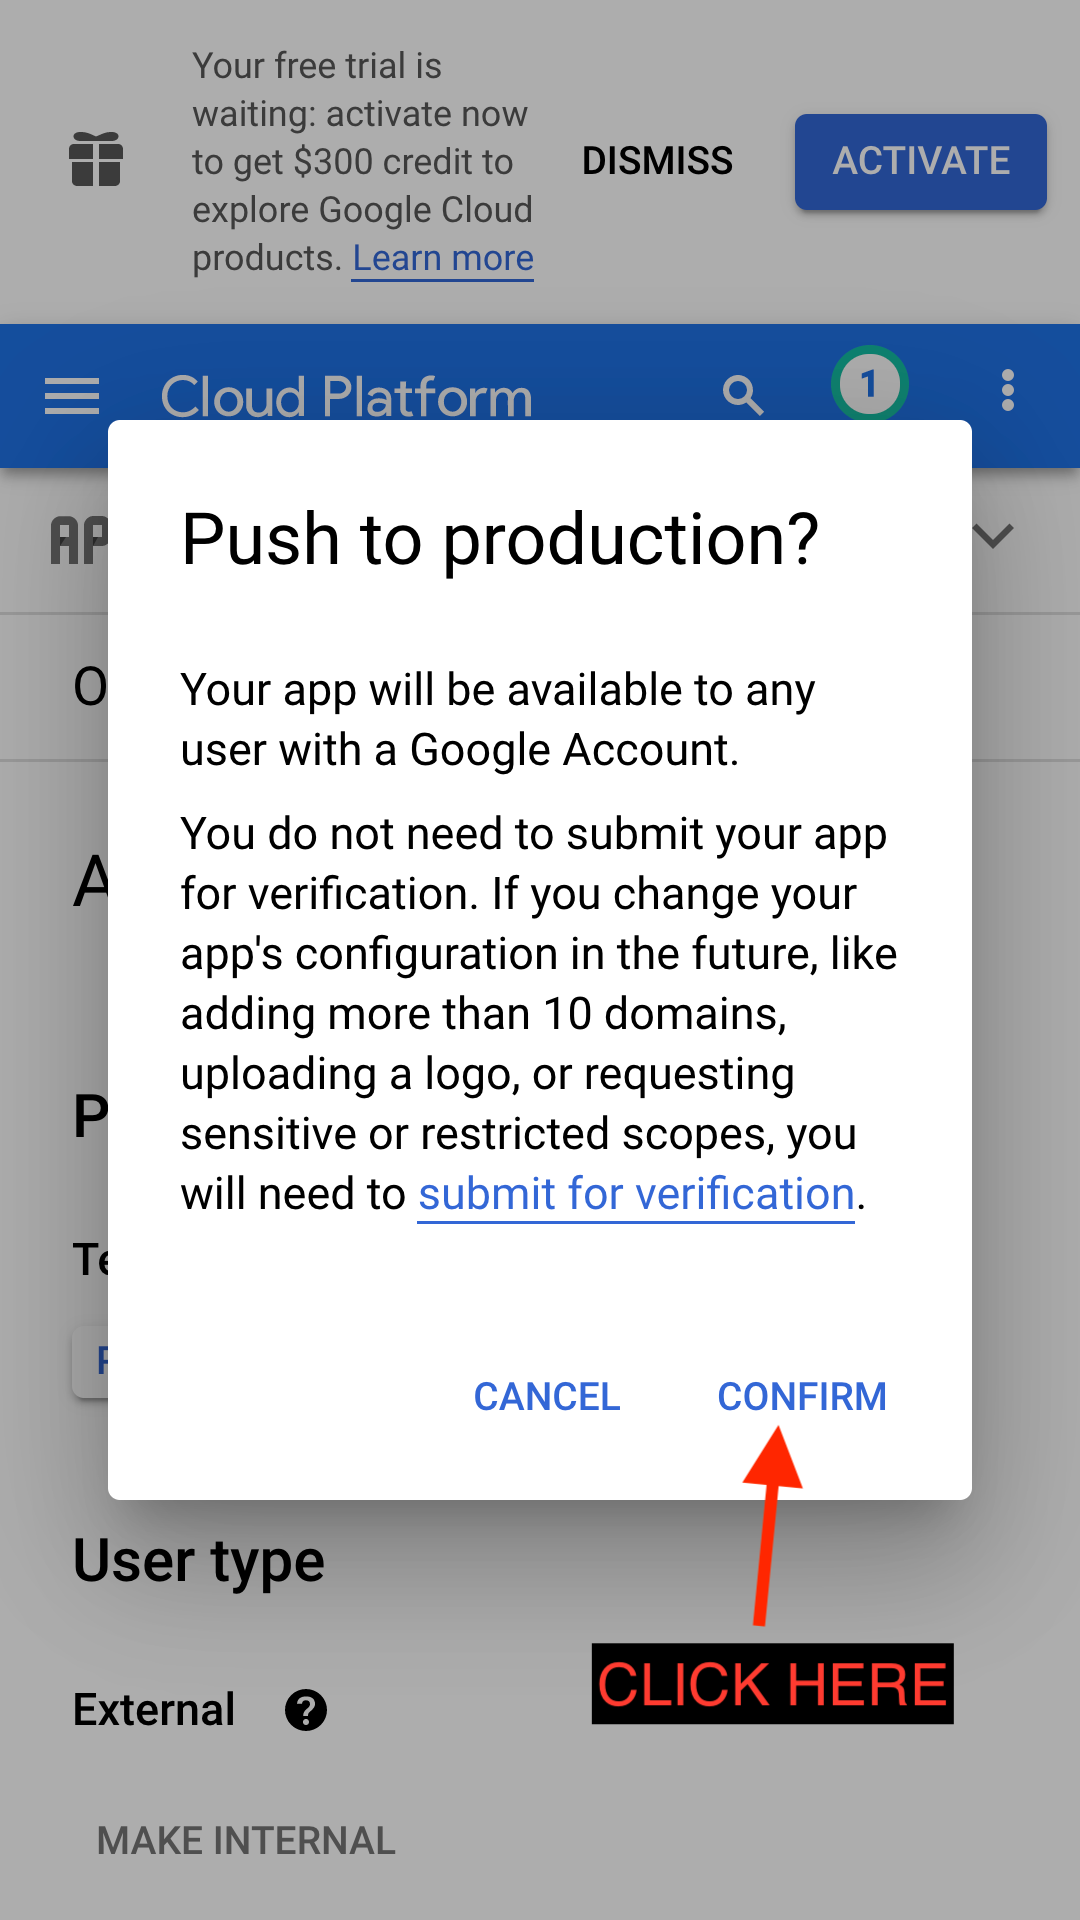Click the partially hidden API logo

[x=80, y=541]
